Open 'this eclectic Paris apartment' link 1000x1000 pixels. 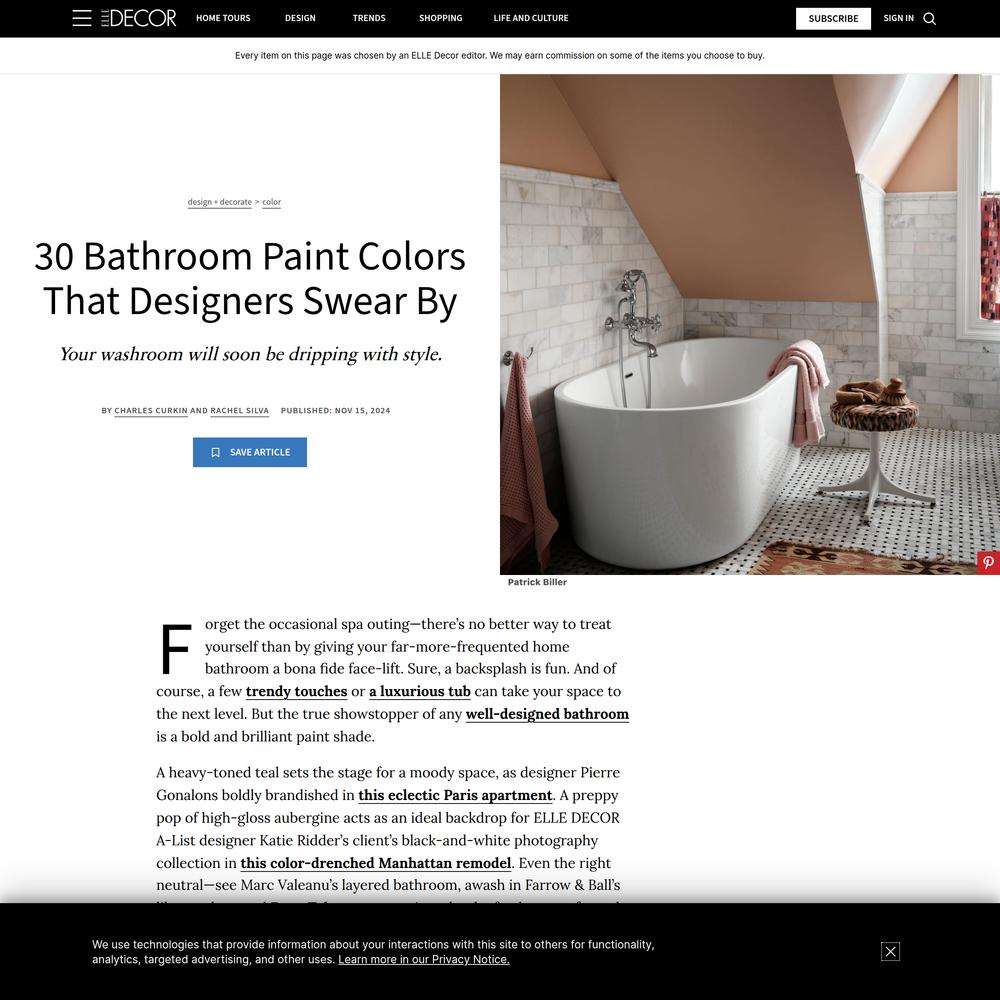[455, 795]
